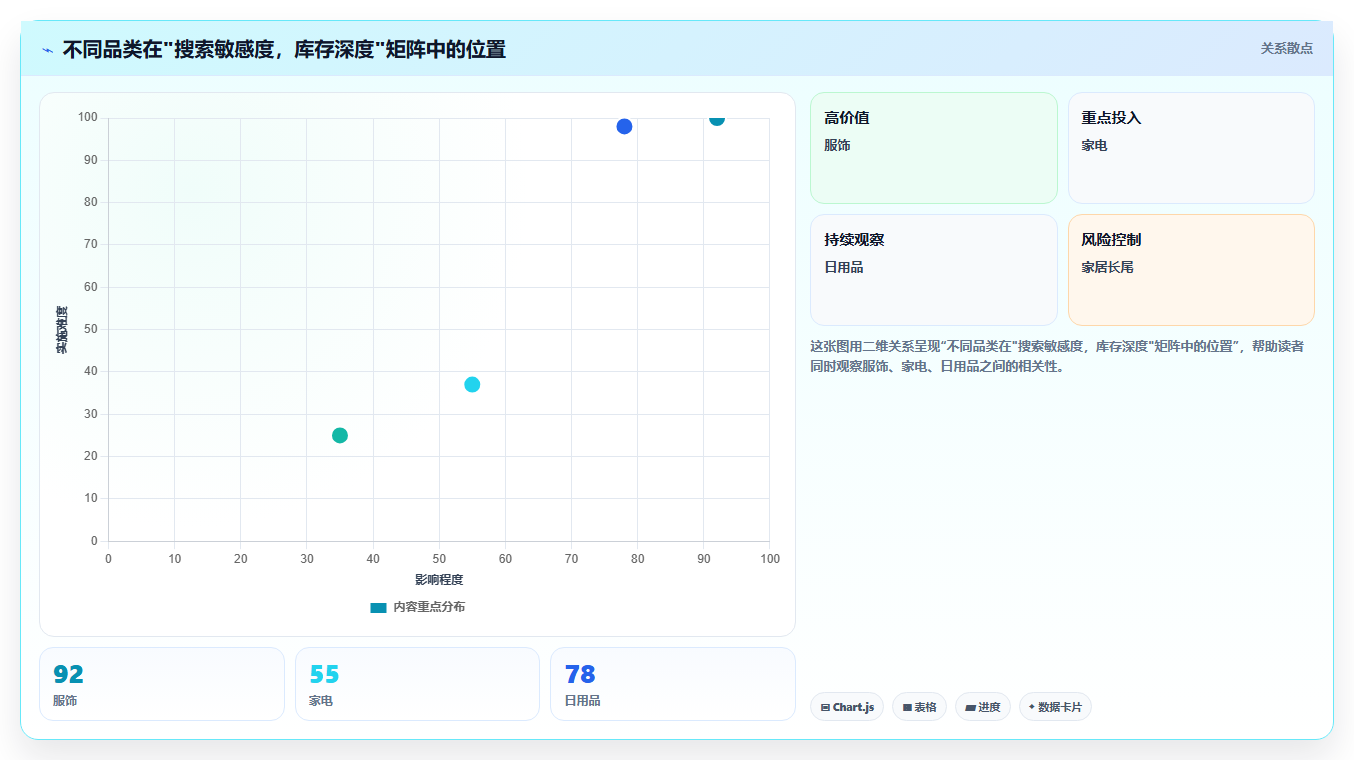
Task: Open the 持续观察 日用品 card
Action: click(x=933, y=270)
